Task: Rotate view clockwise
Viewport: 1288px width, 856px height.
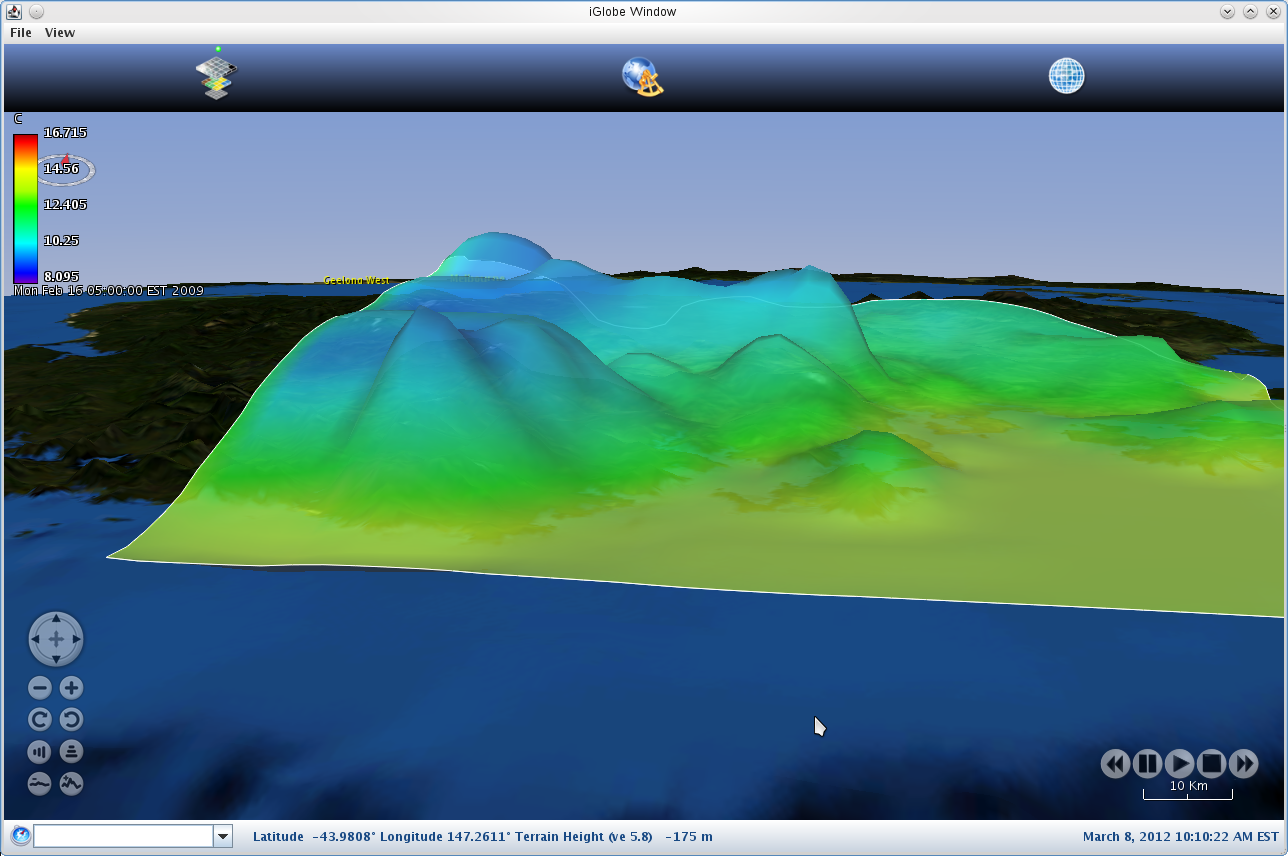Action: pos(40,719)
